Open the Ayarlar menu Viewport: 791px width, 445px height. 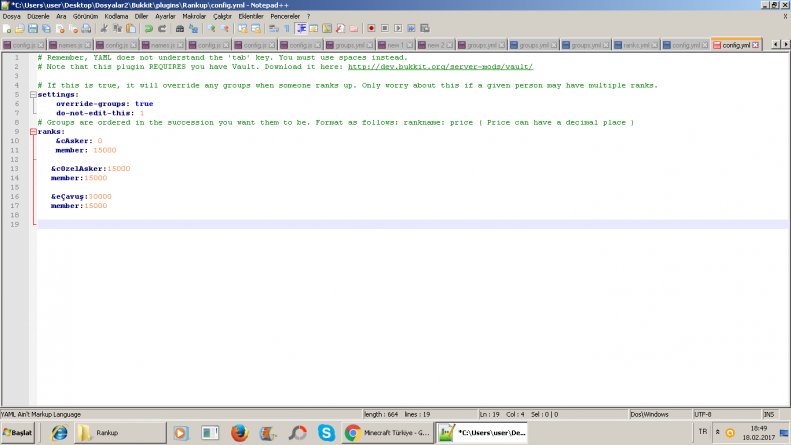(x=165, y=16)
